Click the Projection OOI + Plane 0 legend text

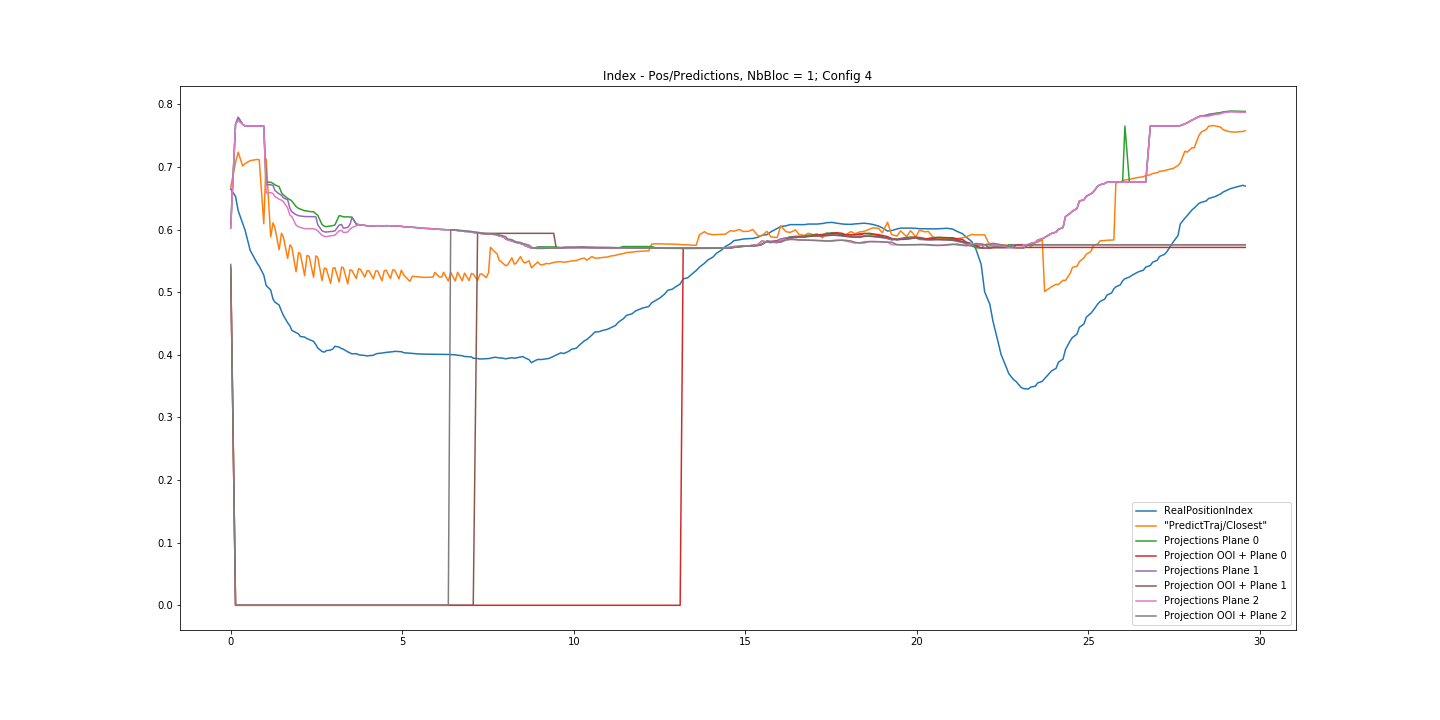point(1225,555)
